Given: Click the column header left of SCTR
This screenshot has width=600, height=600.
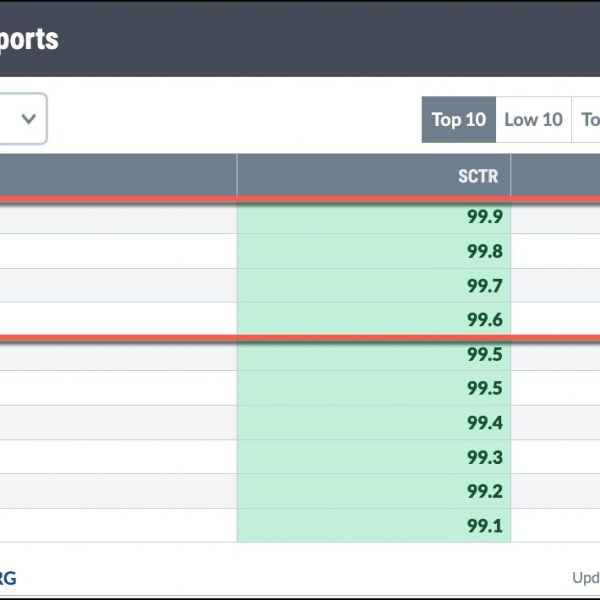Looking at the screenshot, I should [x=118, y=176].
